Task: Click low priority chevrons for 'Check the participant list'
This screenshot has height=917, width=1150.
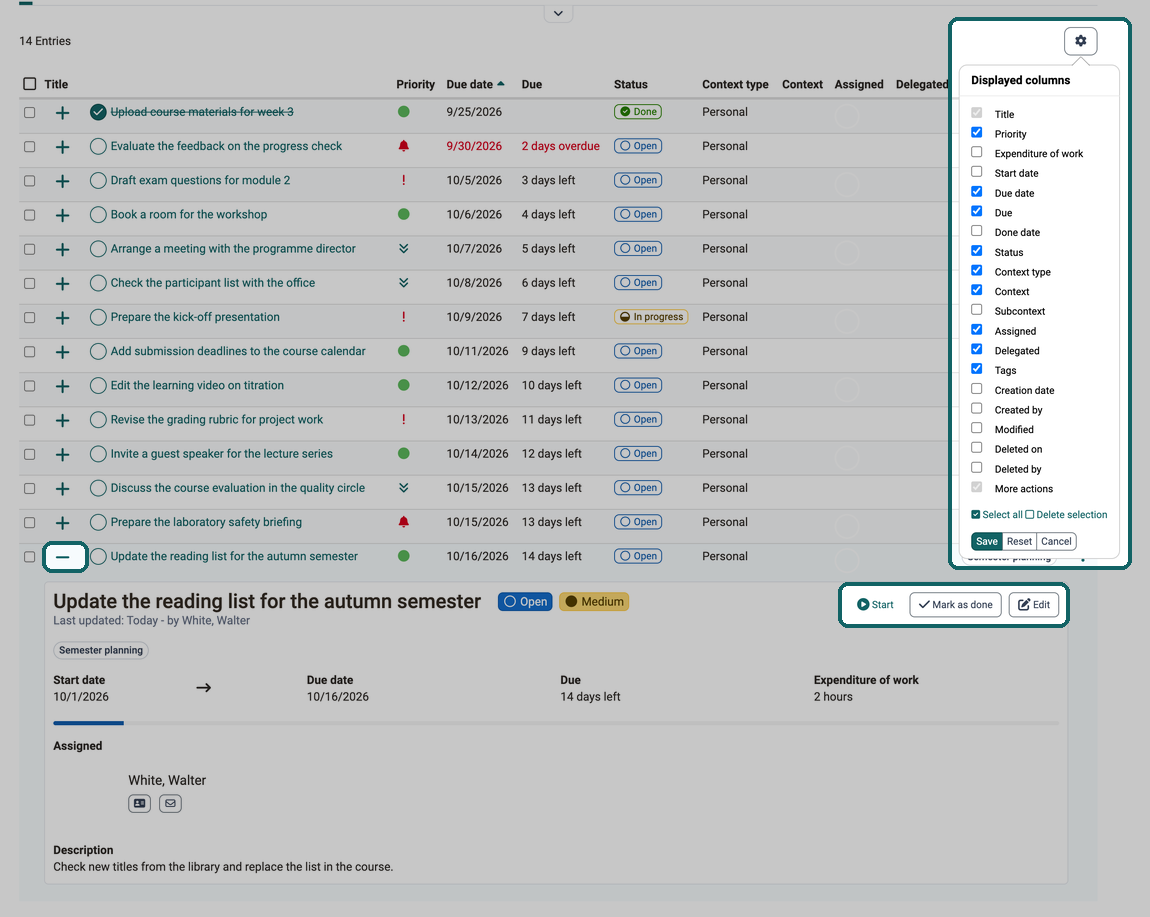Action: pyautogui.click(x=403, y=282)
